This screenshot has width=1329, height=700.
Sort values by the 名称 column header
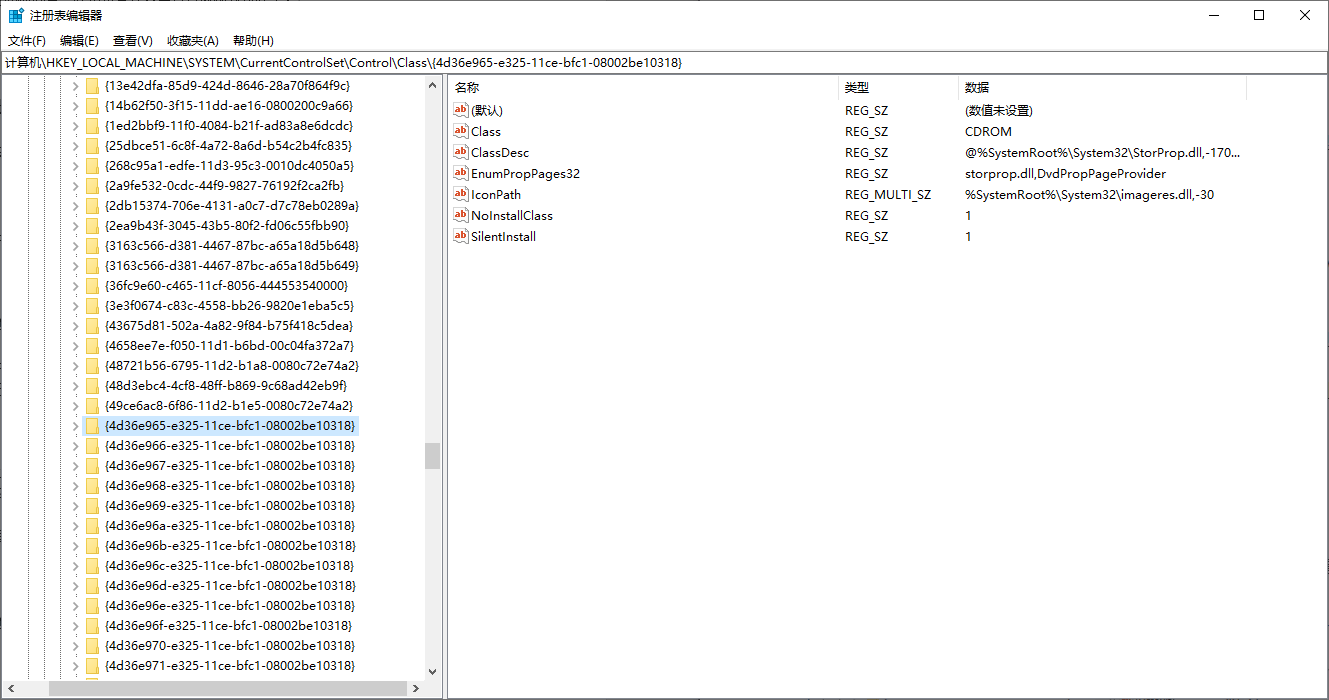pyautogui.click(x=640, y=88)
